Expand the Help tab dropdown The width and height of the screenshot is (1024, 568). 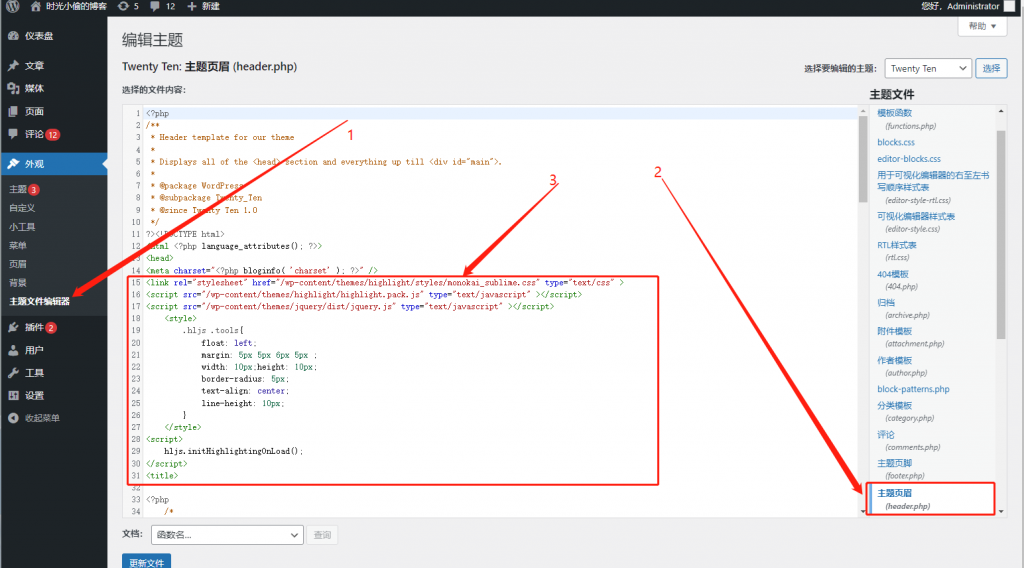coord(982,26)
